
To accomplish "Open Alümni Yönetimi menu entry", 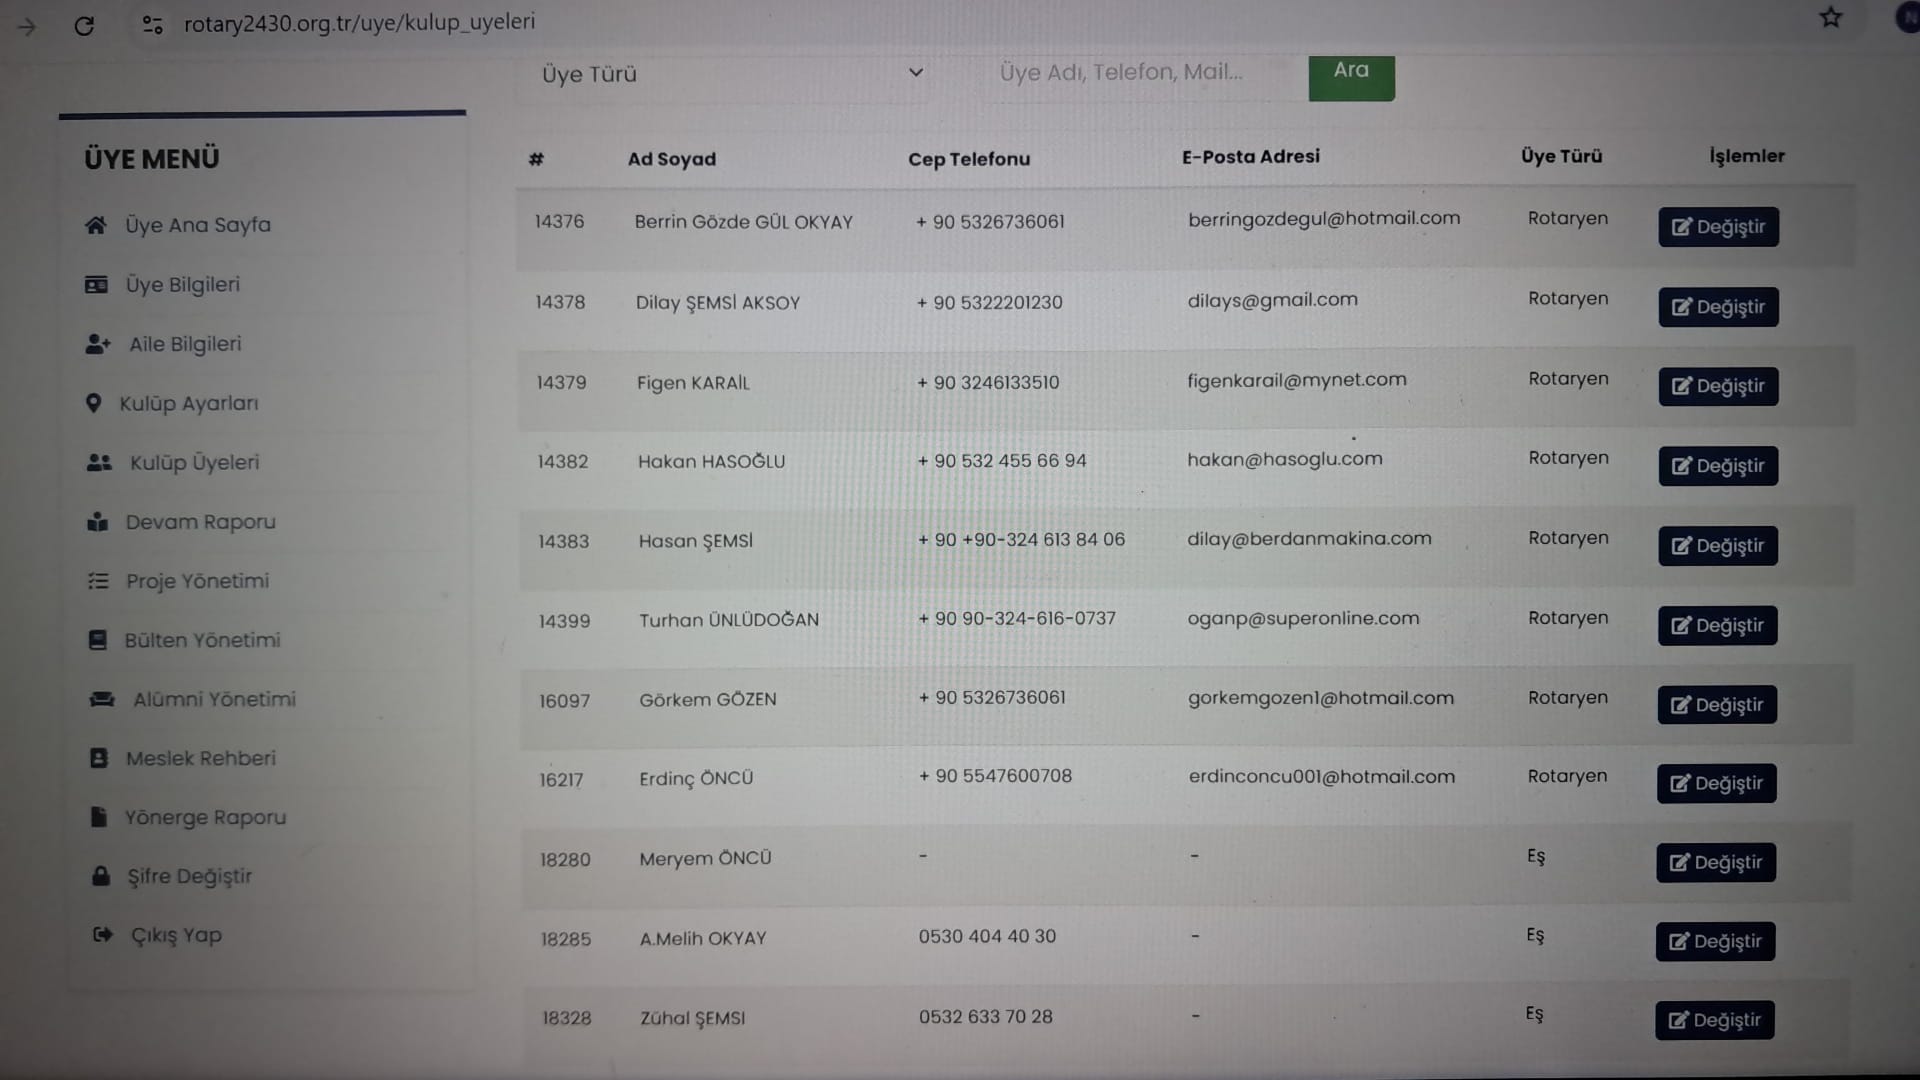I will pyautogui.click(x=214, y=699).
